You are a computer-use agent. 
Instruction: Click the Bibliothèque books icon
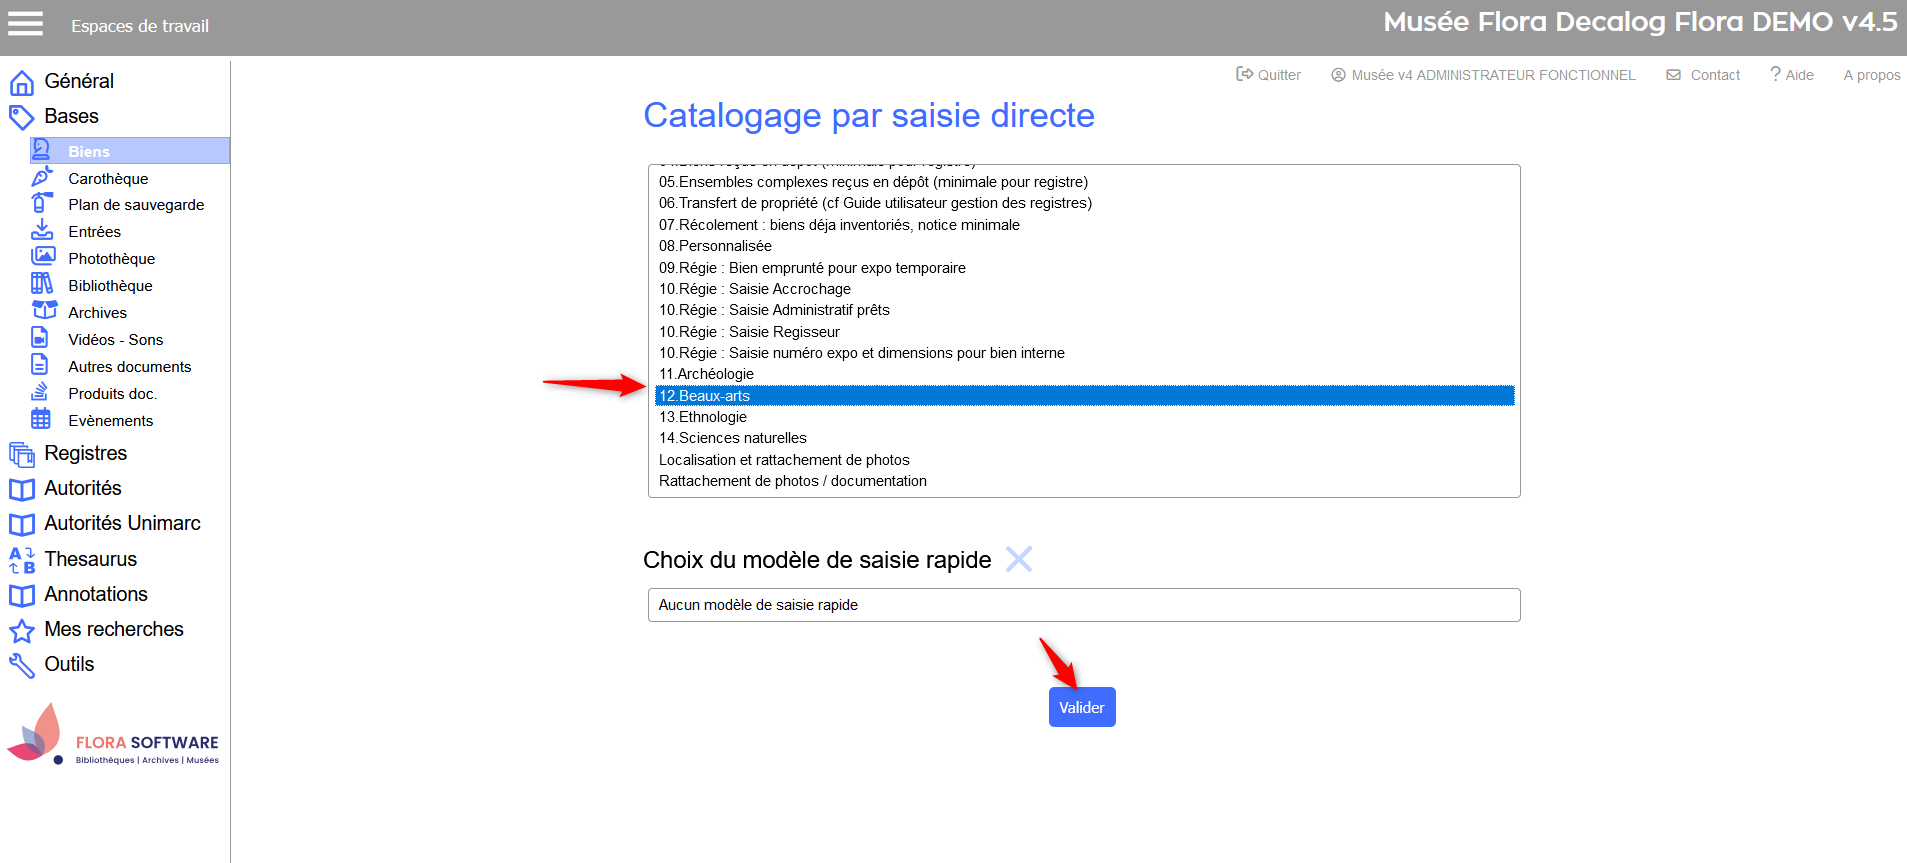42,284
